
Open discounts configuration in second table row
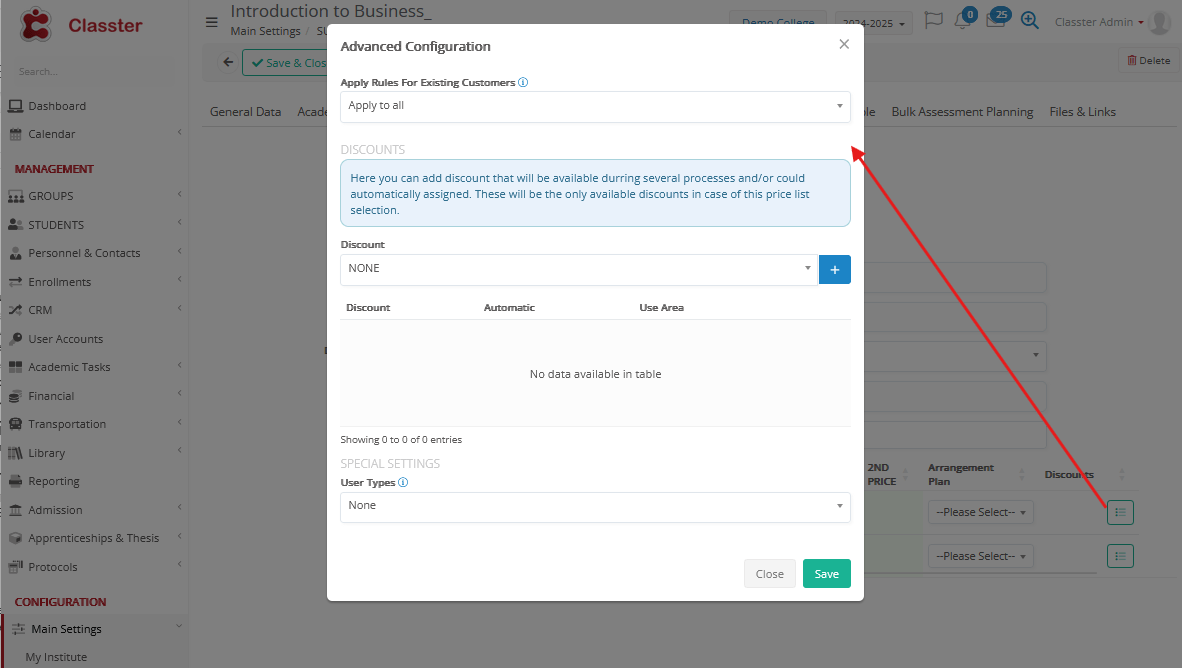(x=1119, y=556)
